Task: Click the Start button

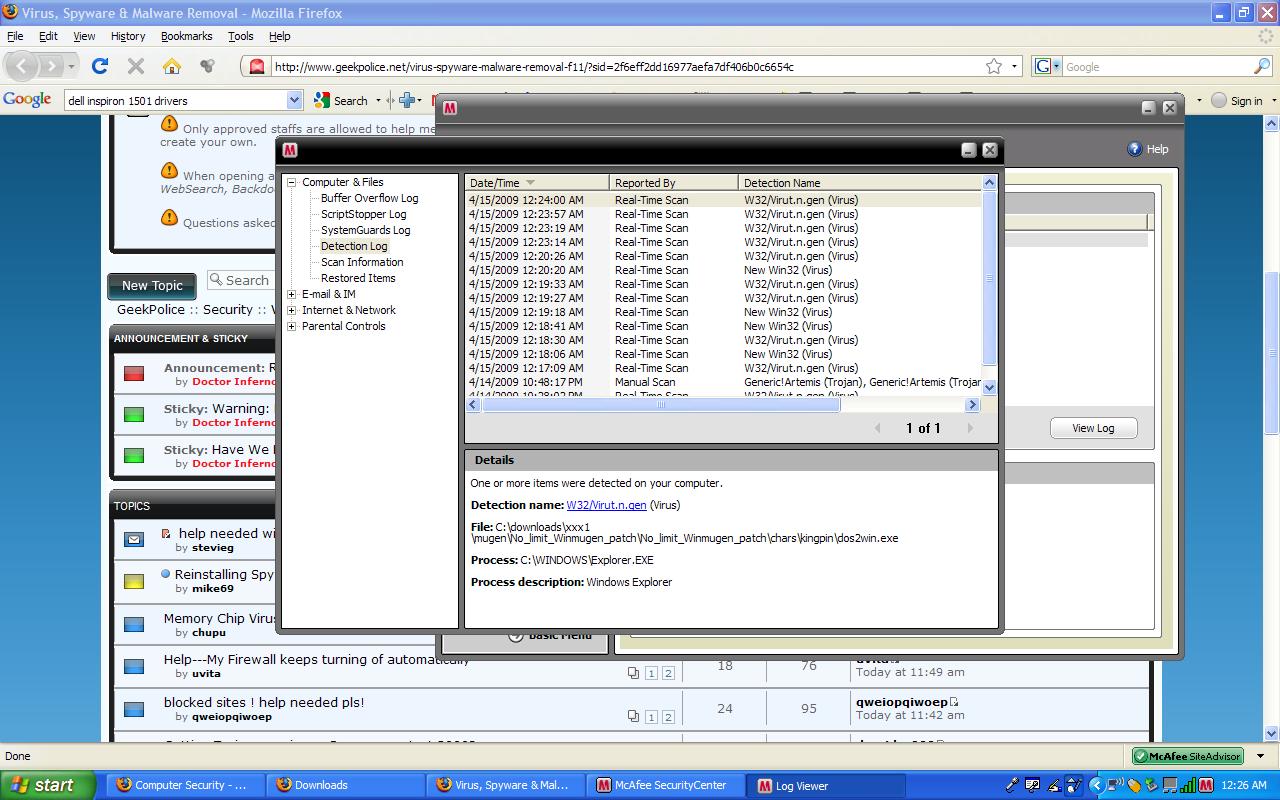Action: [x=47, y=785]
